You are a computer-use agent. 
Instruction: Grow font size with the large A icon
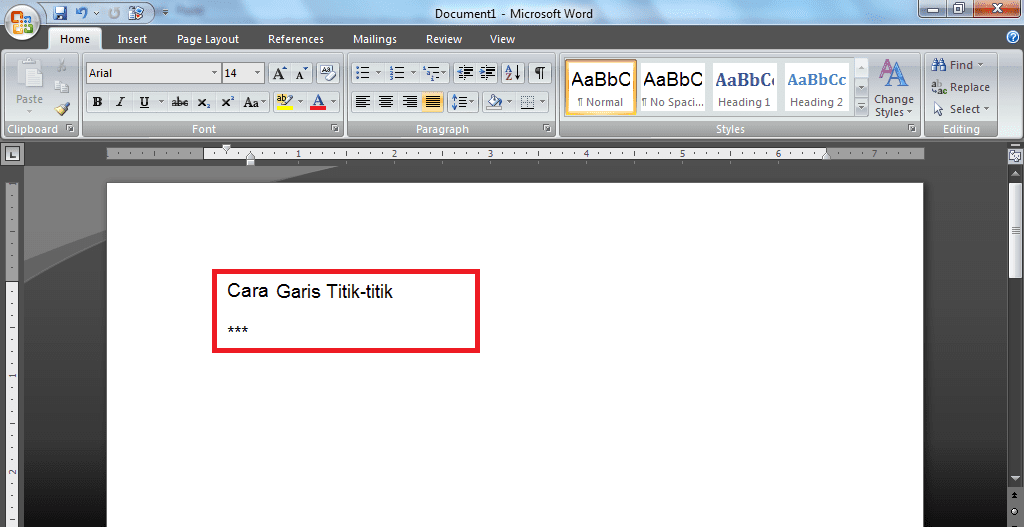[x=279, y=73]
